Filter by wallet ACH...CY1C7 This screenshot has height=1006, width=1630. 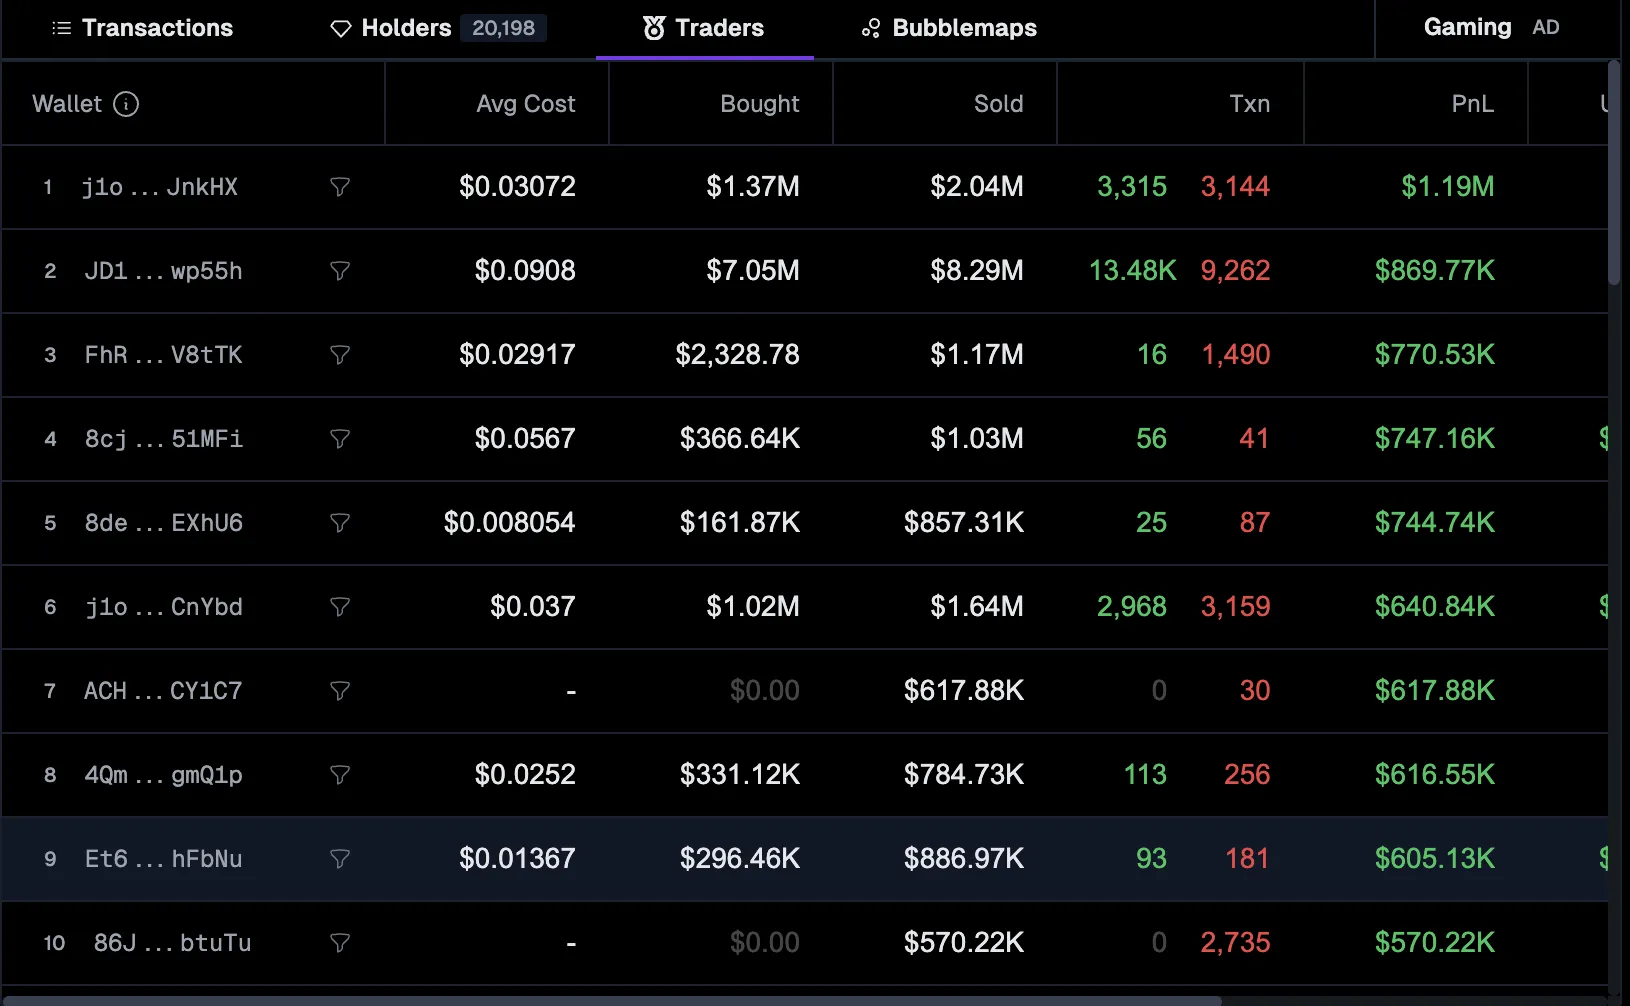(x=340, y=691)
